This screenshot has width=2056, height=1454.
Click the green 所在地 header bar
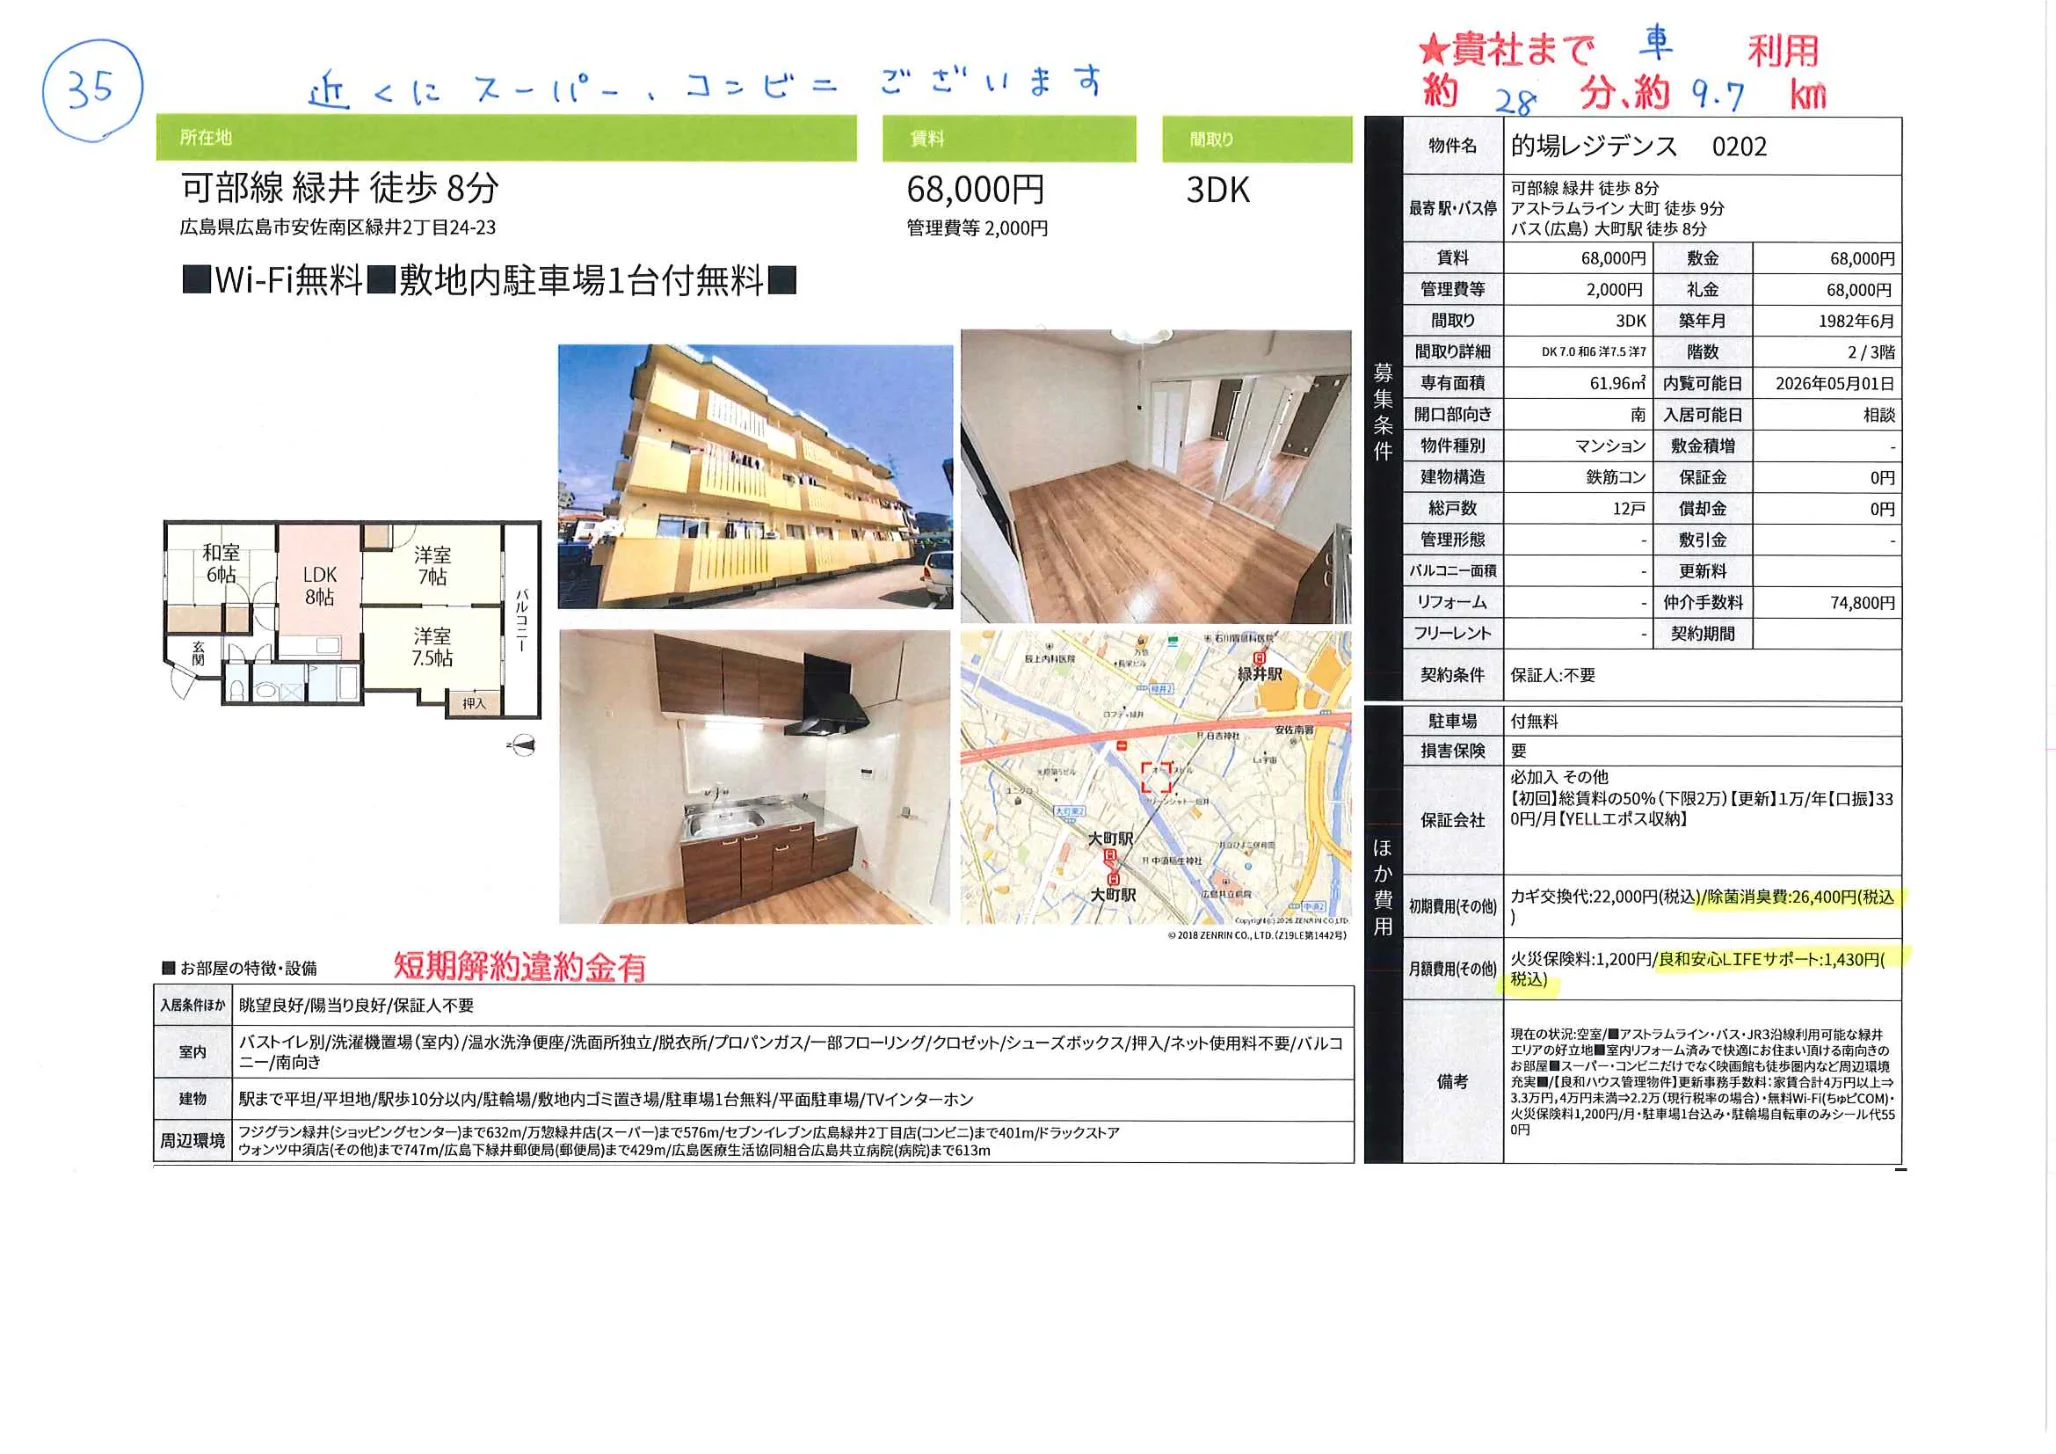coord(506,138)
